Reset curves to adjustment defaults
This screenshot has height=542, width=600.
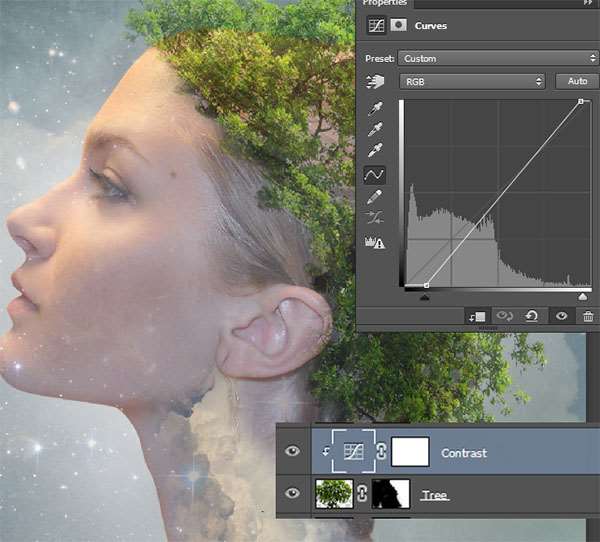pyautogui.click(x=532, y=316)
